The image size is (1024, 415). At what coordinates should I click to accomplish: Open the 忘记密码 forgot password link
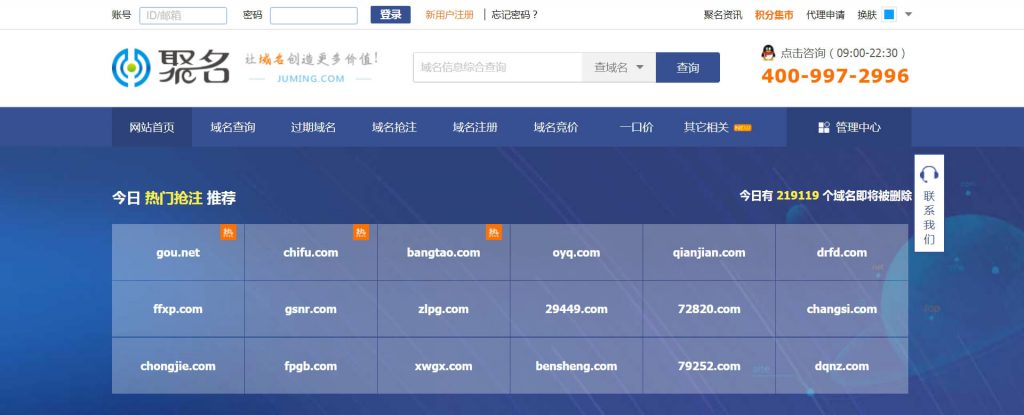(x=515, y=14)
